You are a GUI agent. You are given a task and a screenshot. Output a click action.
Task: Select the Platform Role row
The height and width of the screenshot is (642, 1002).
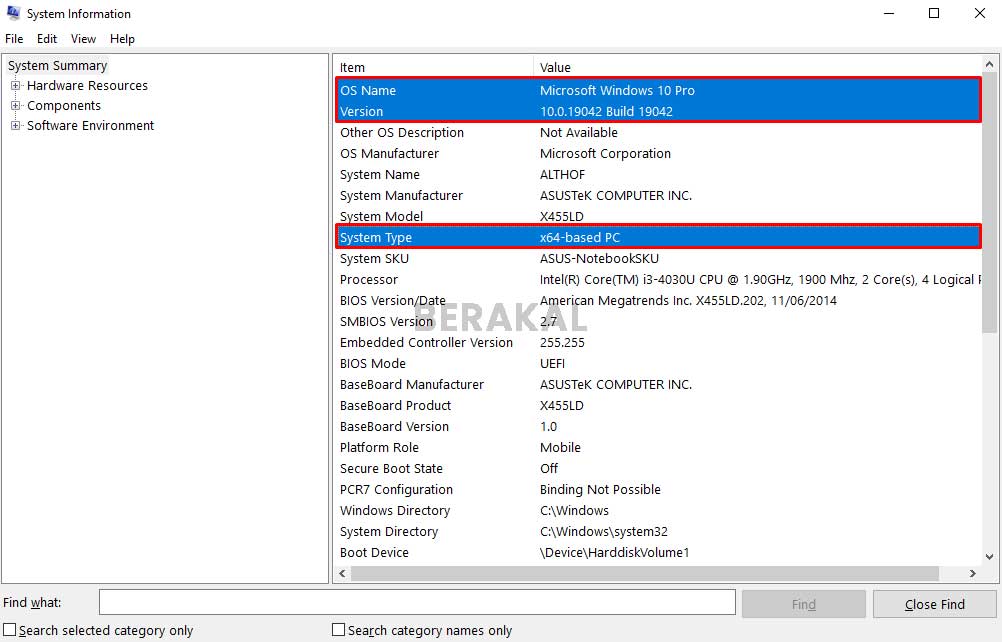[x=658, y=447]
